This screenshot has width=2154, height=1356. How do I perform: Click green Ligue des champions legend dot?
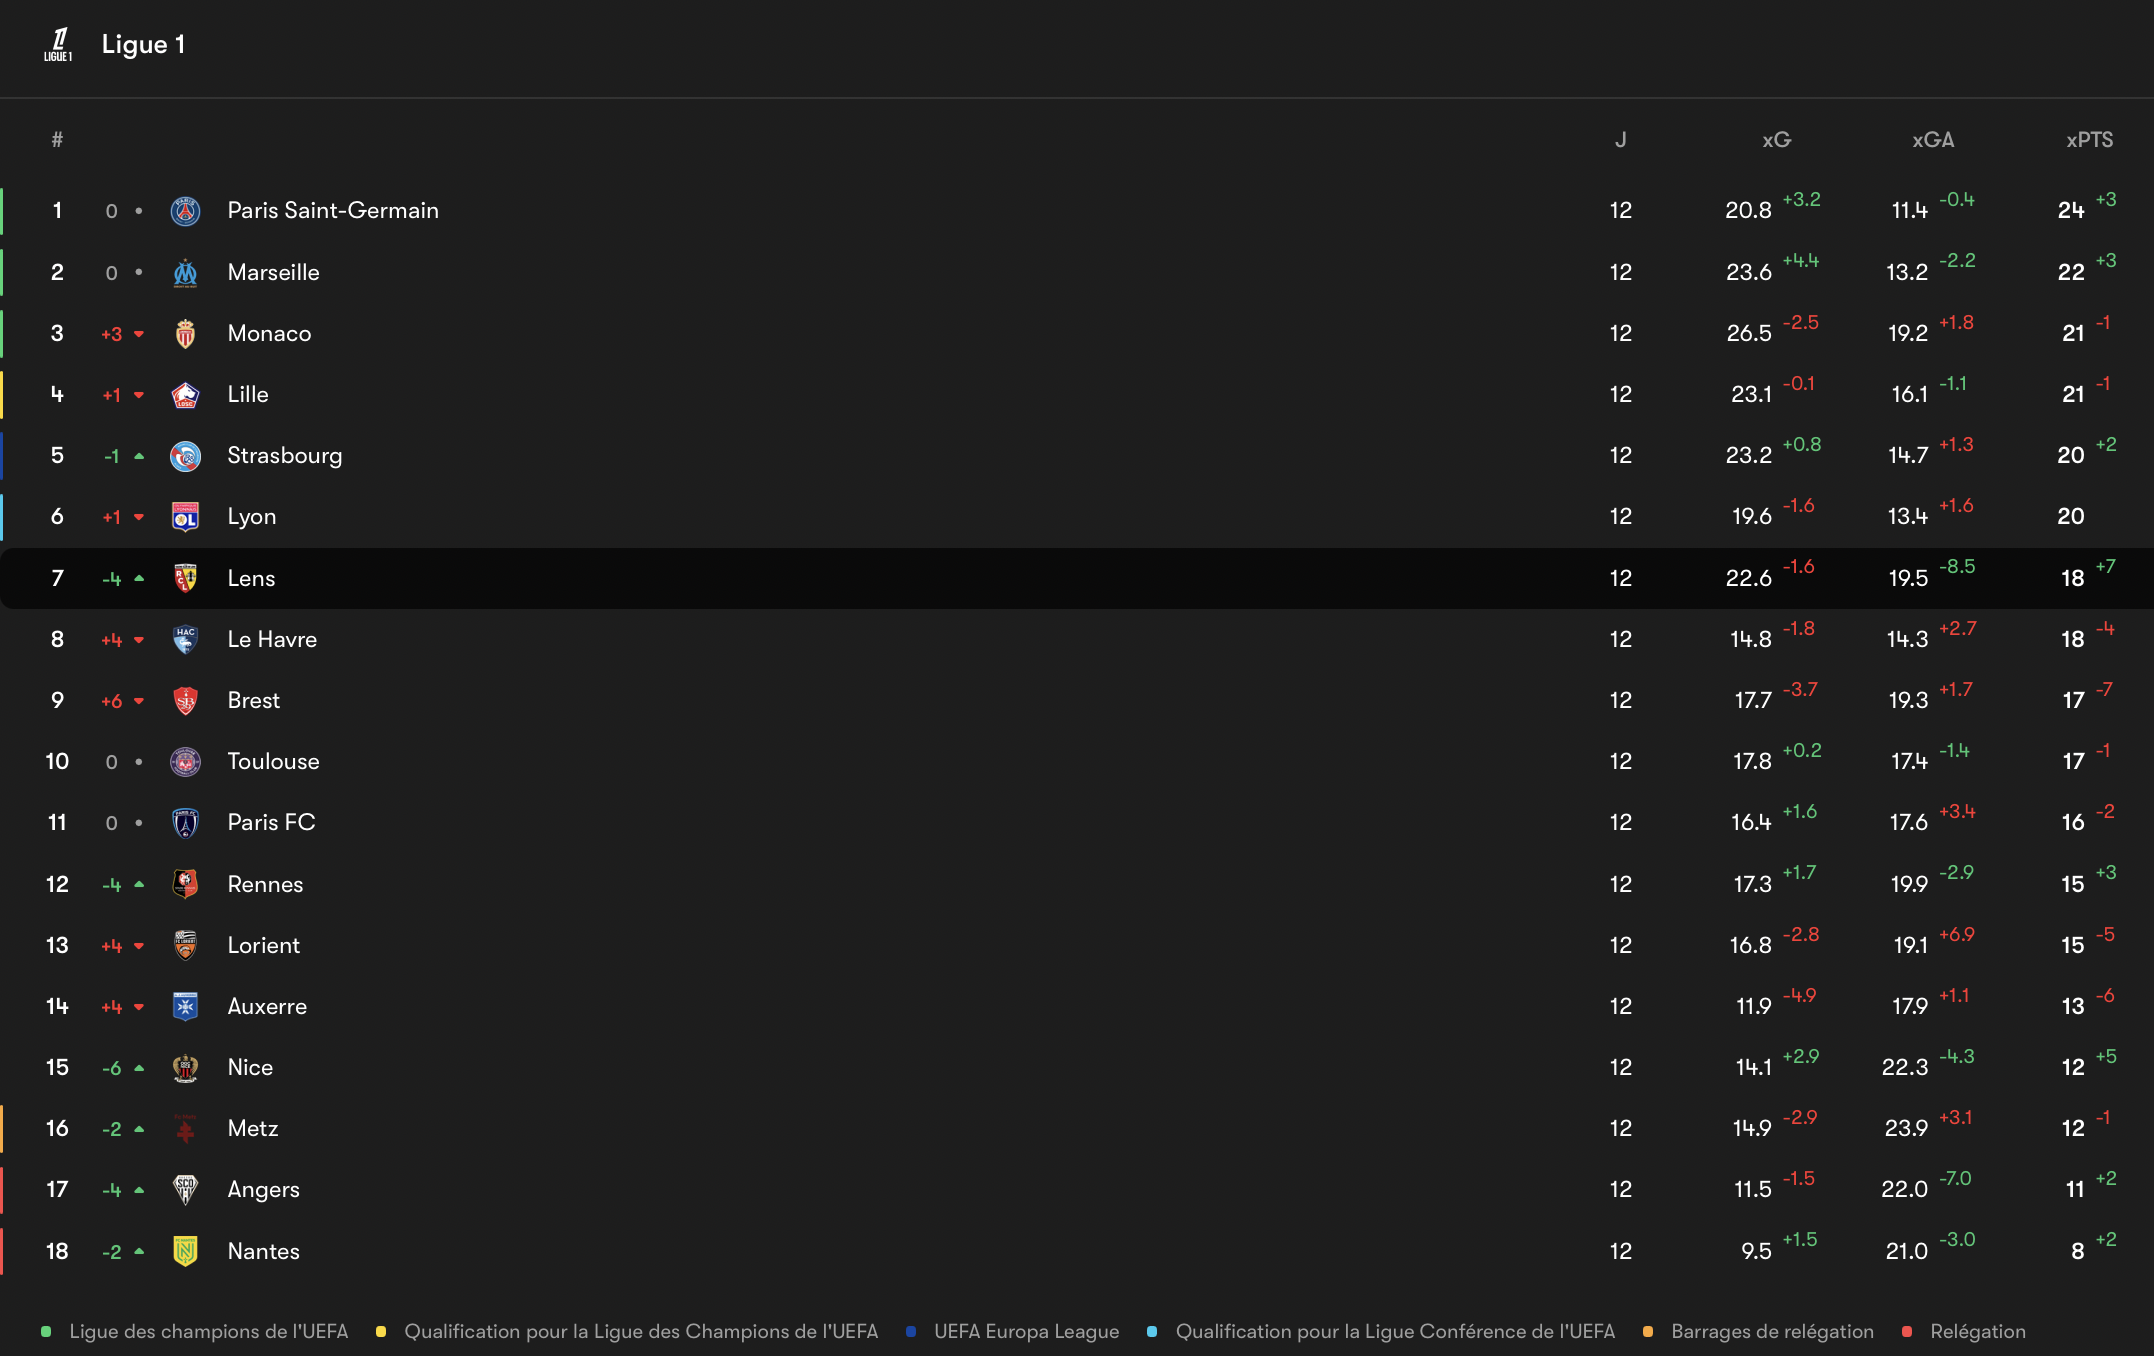point(46,1331)
